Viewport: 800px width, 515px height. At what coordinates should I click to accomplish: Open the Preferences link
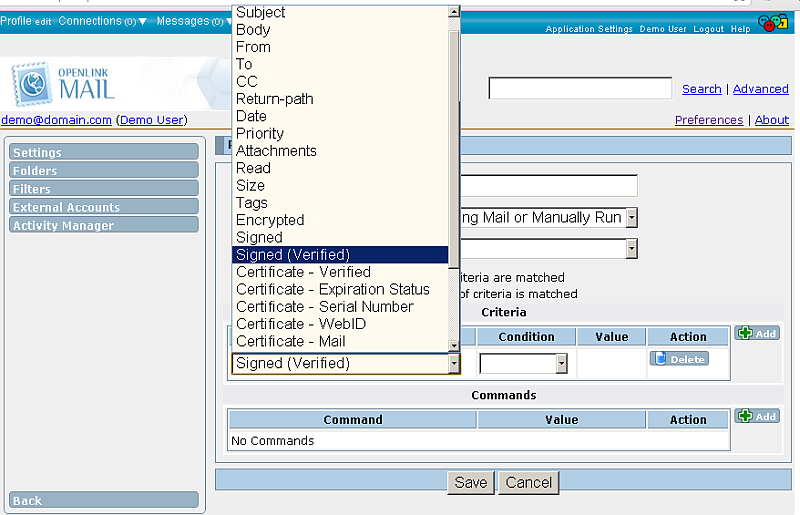(709, 120)
